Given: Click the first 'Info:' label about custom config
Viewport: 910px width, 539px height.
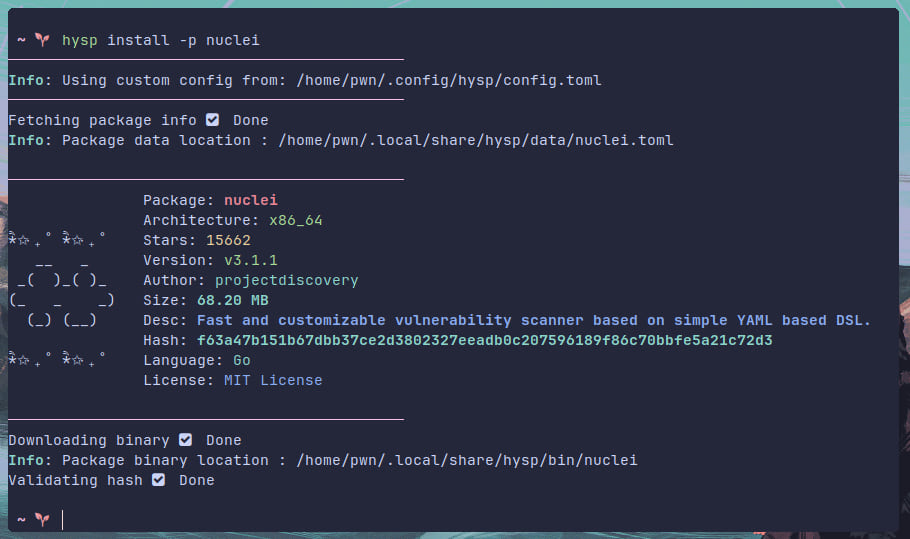Looking at the screenshot, I should tap(30, 80).
